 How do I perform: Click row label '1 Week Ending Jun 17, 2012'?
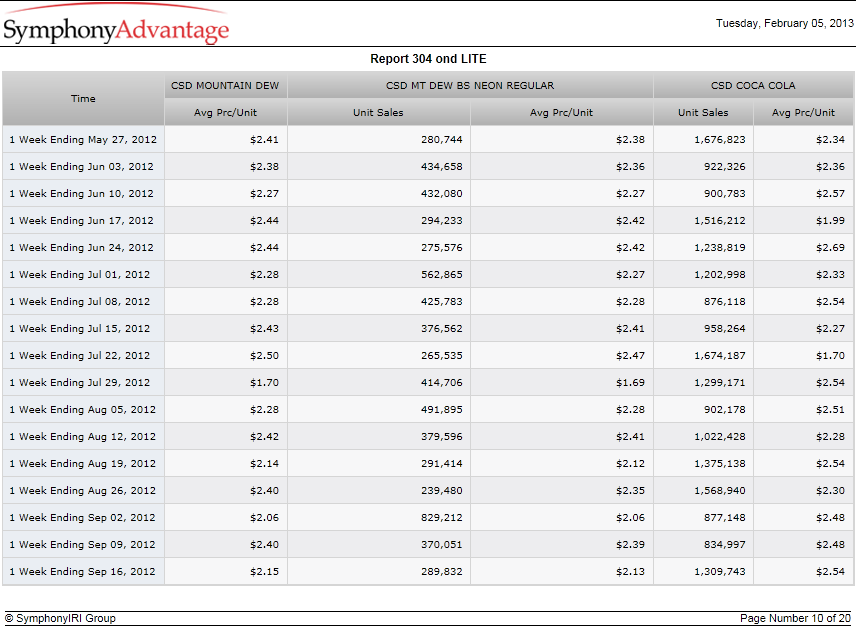(x=81, y=221)
